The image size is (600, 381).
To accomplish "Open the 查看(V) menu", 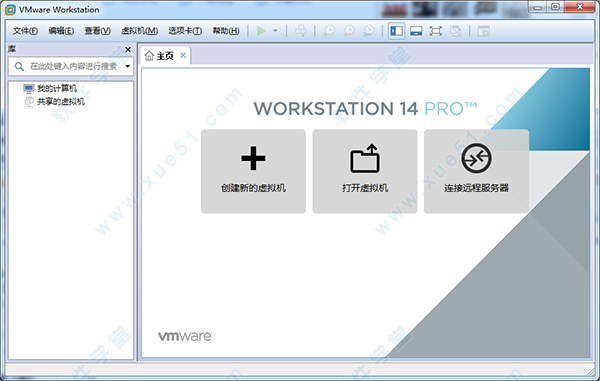I will 98,31.
